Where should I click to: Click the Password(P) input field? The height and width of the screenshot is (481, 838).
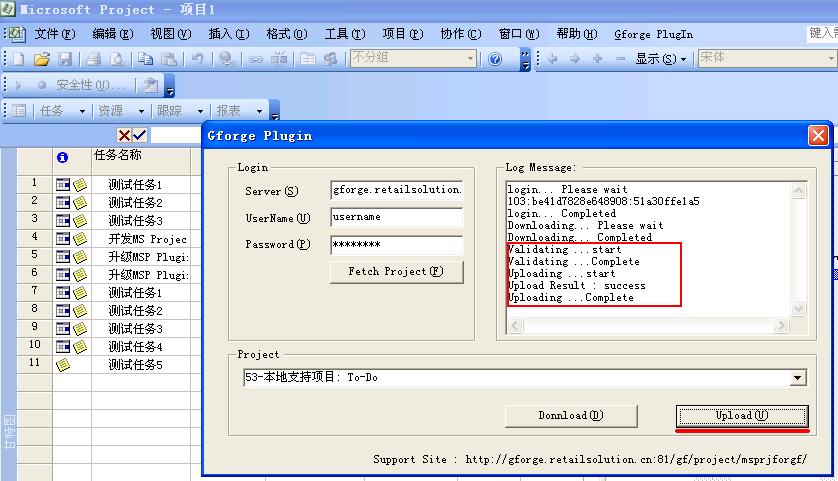pyautogui.click(x=397, y=245)
